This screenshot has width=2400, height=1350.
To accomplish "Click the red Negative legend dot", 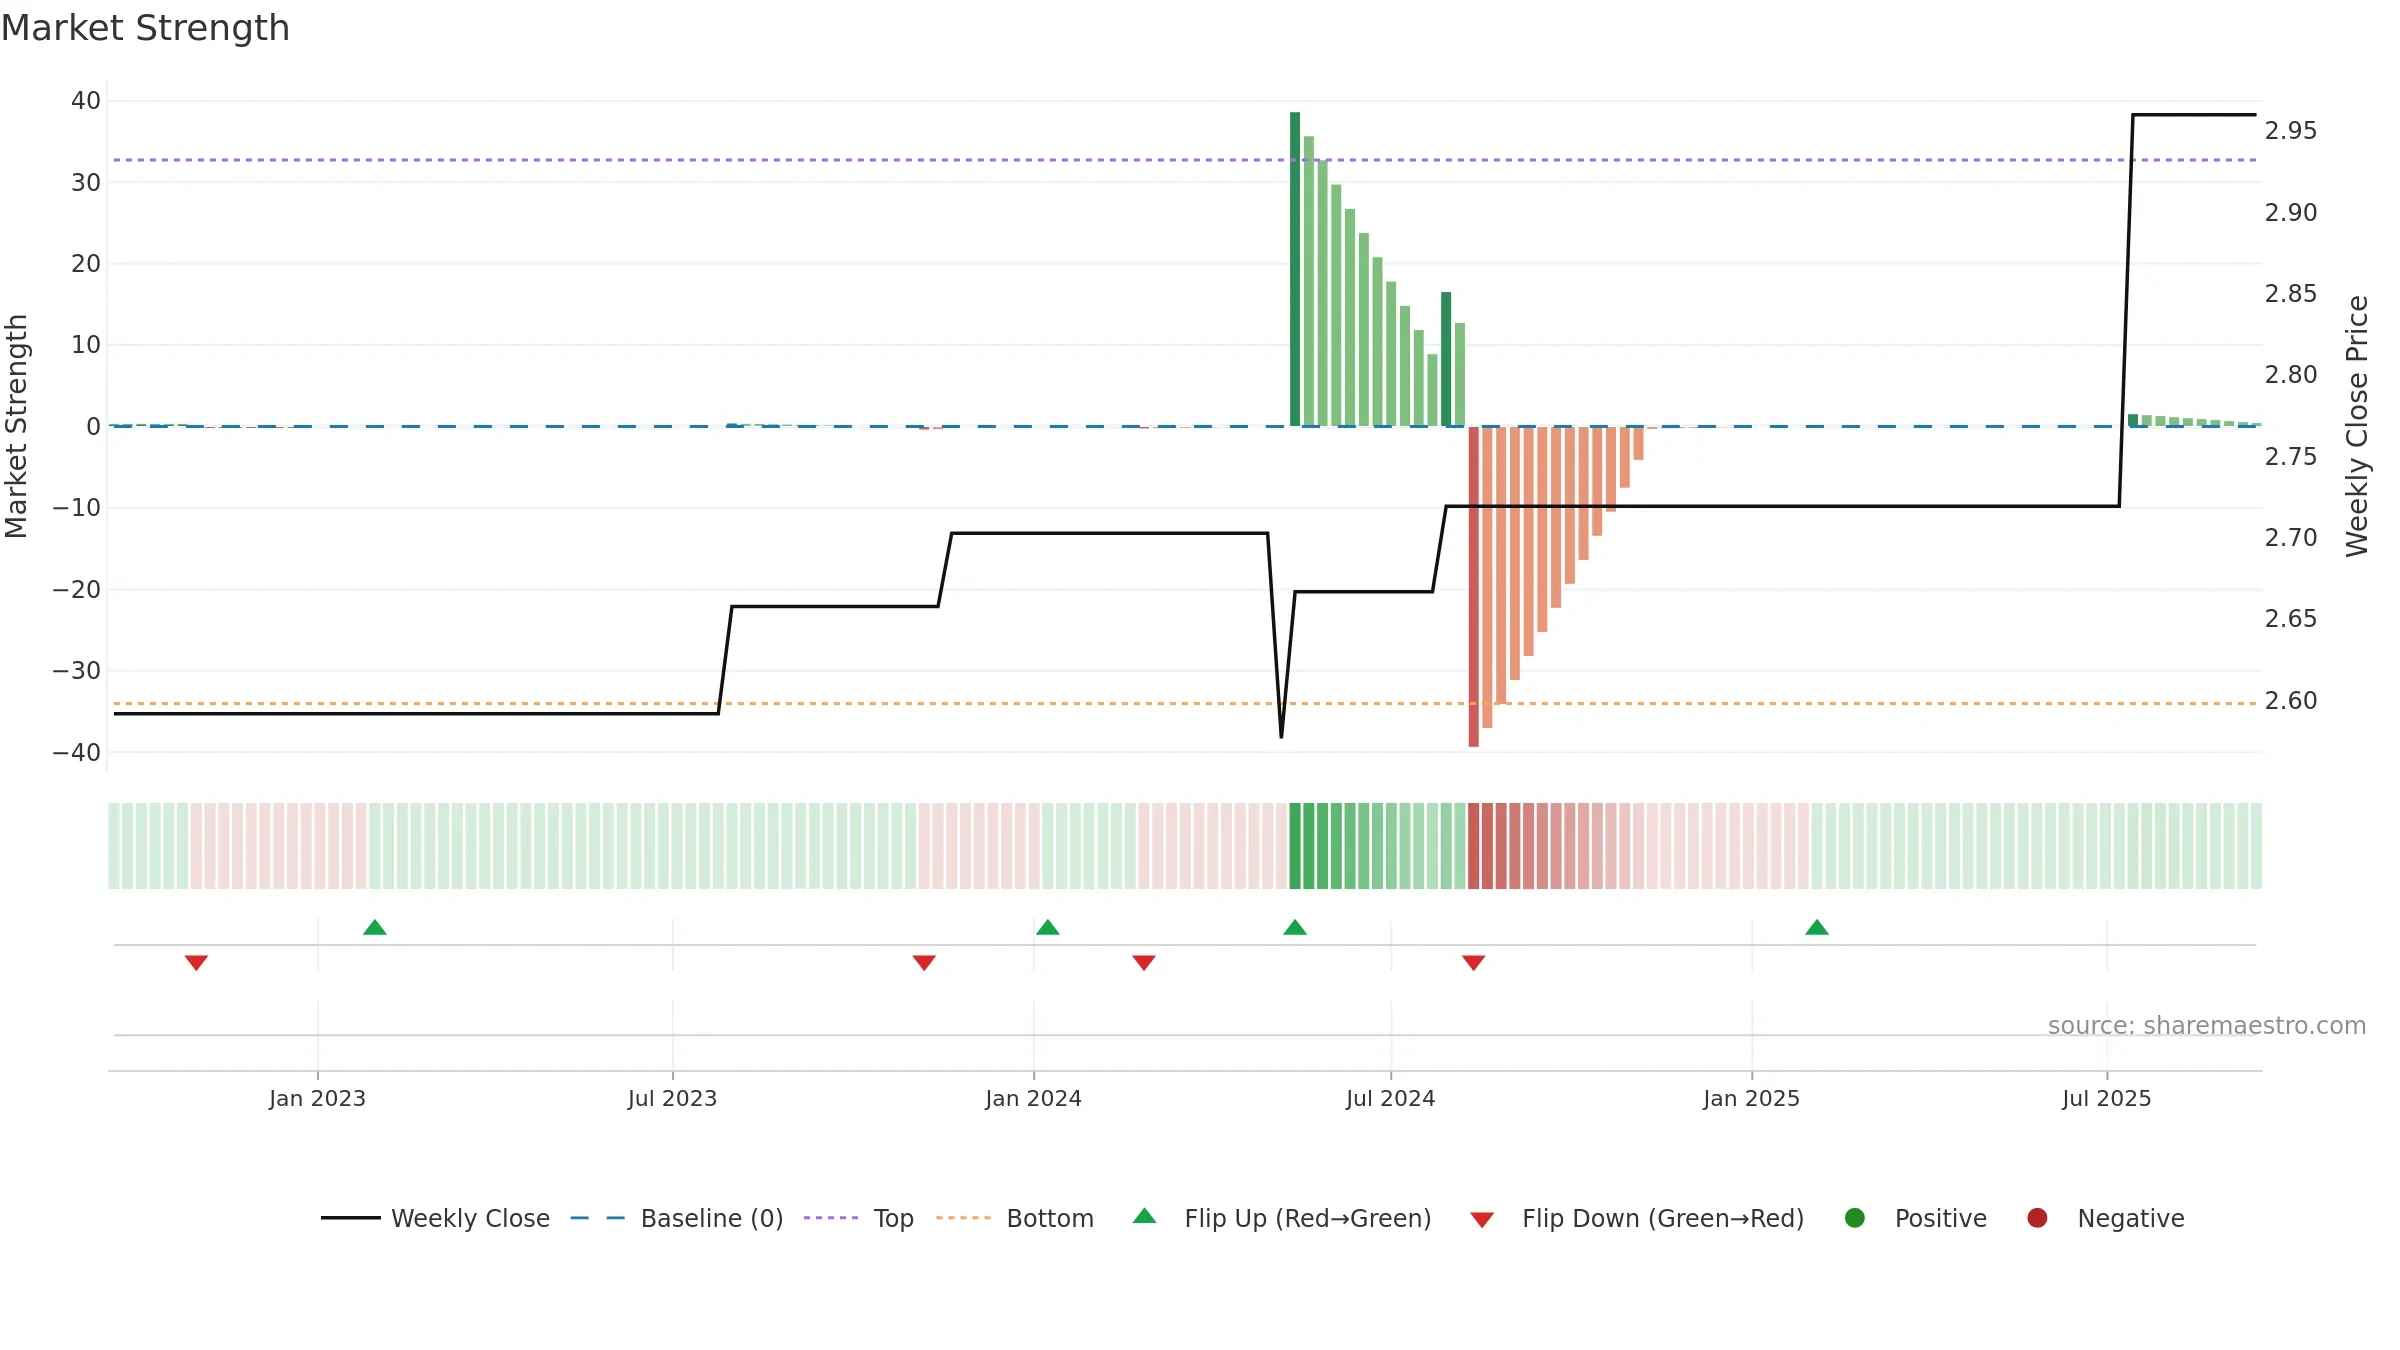I will click(2037, 1218).
